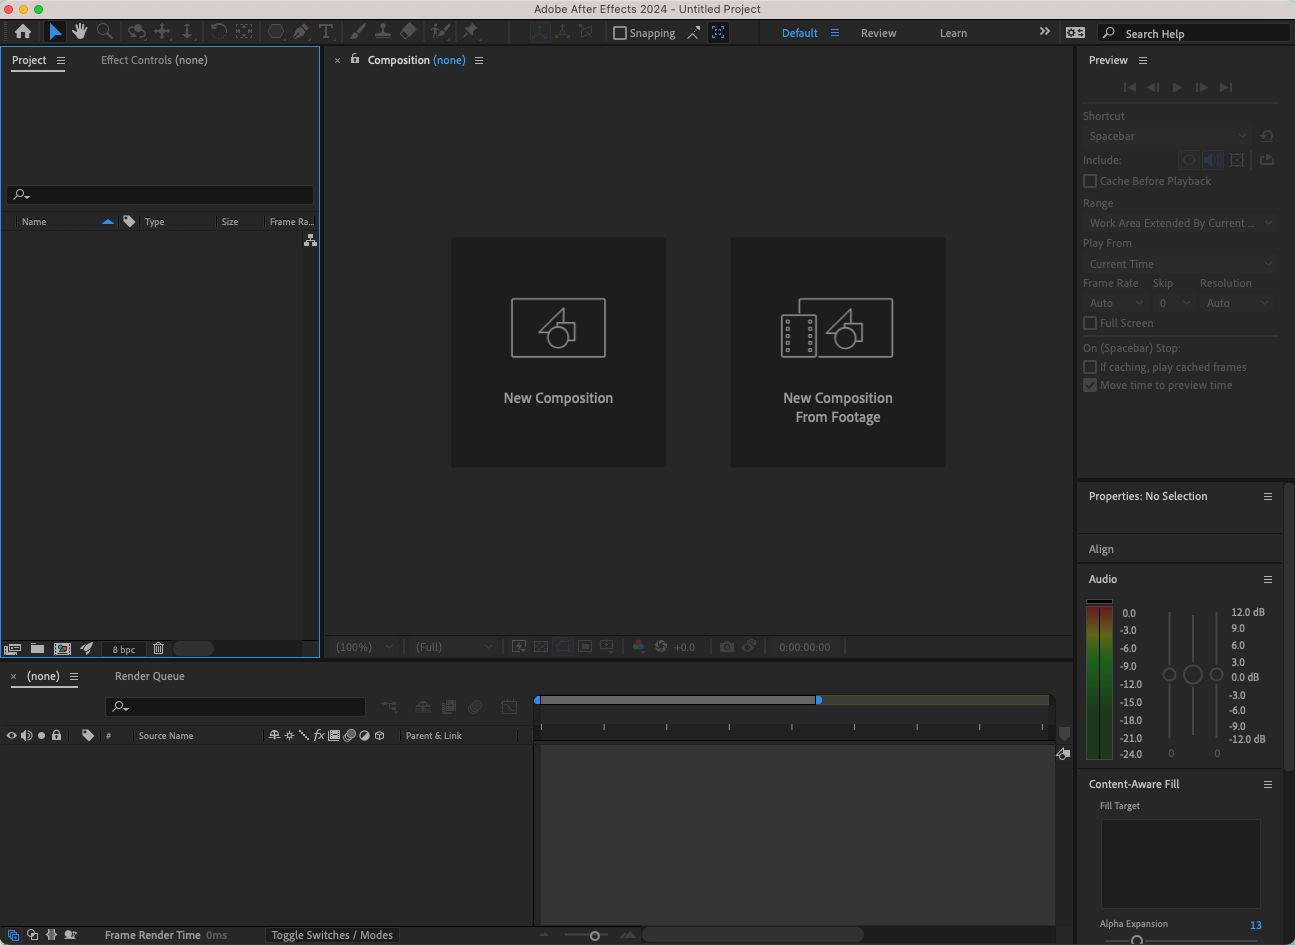Viewport: 1295px width, 945px height.
Task: Activate the Eraser tool
Action: [408, 31]
